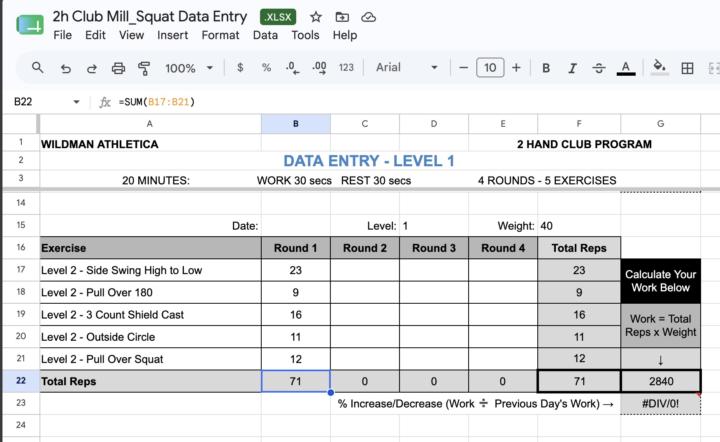This screenshot has width=720, height=442.
Task: Format selection as currency
Action: point(240,68)
